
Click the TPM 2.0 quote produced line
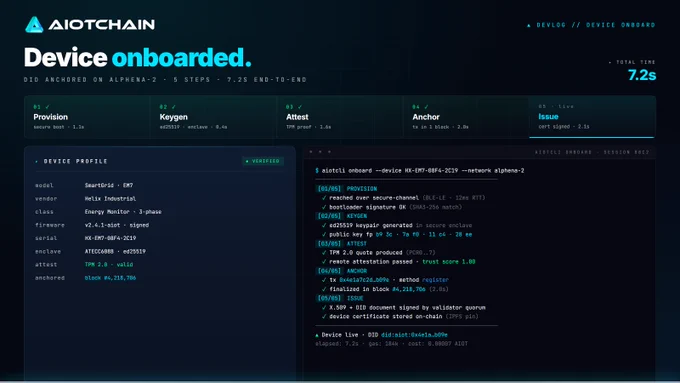pyautogui.click(x=379, y=252)
